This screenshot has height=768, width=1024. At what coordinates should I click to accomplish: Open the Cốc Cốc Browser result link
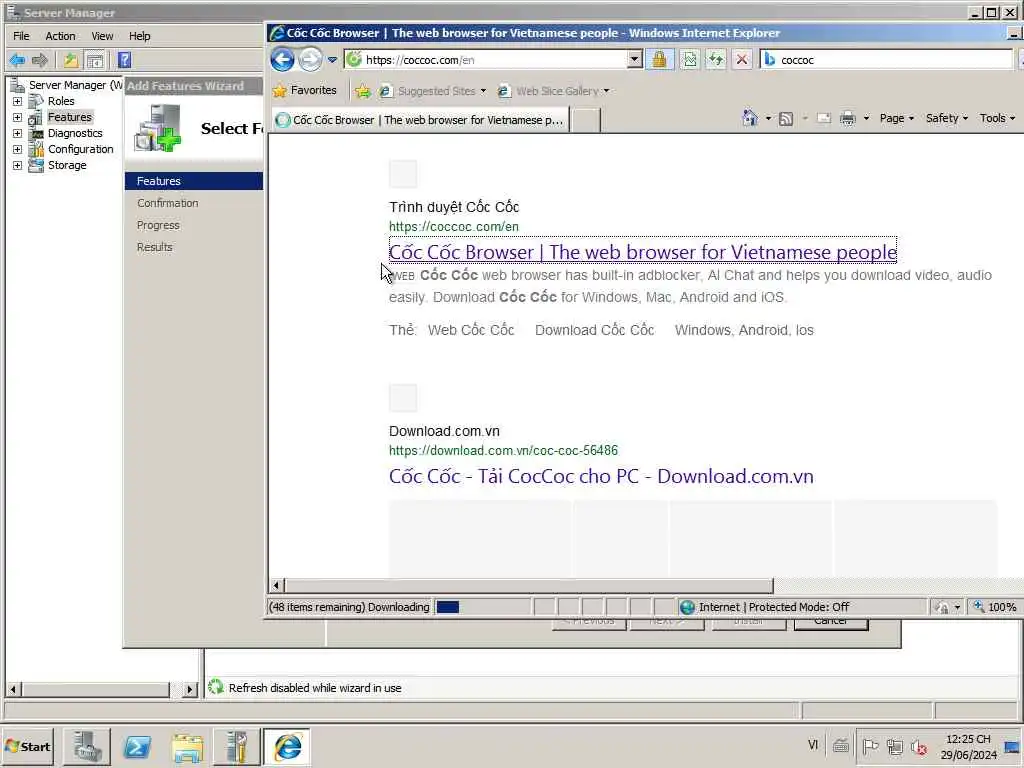pos(643,252)
